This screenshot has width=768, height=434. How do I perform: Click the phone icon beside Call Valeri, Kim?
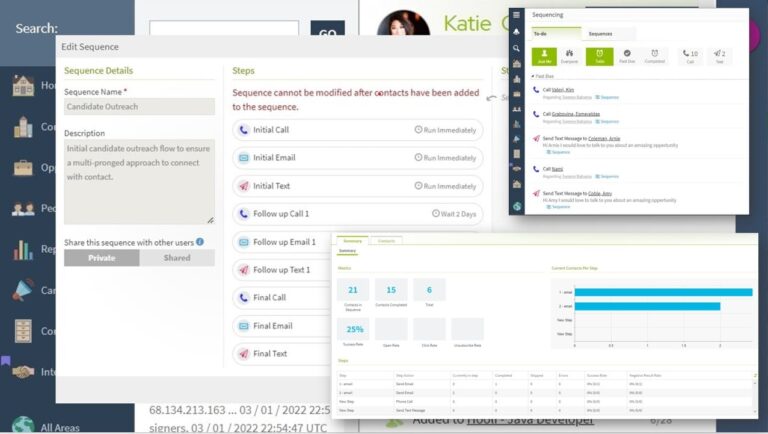pos(536,90)
